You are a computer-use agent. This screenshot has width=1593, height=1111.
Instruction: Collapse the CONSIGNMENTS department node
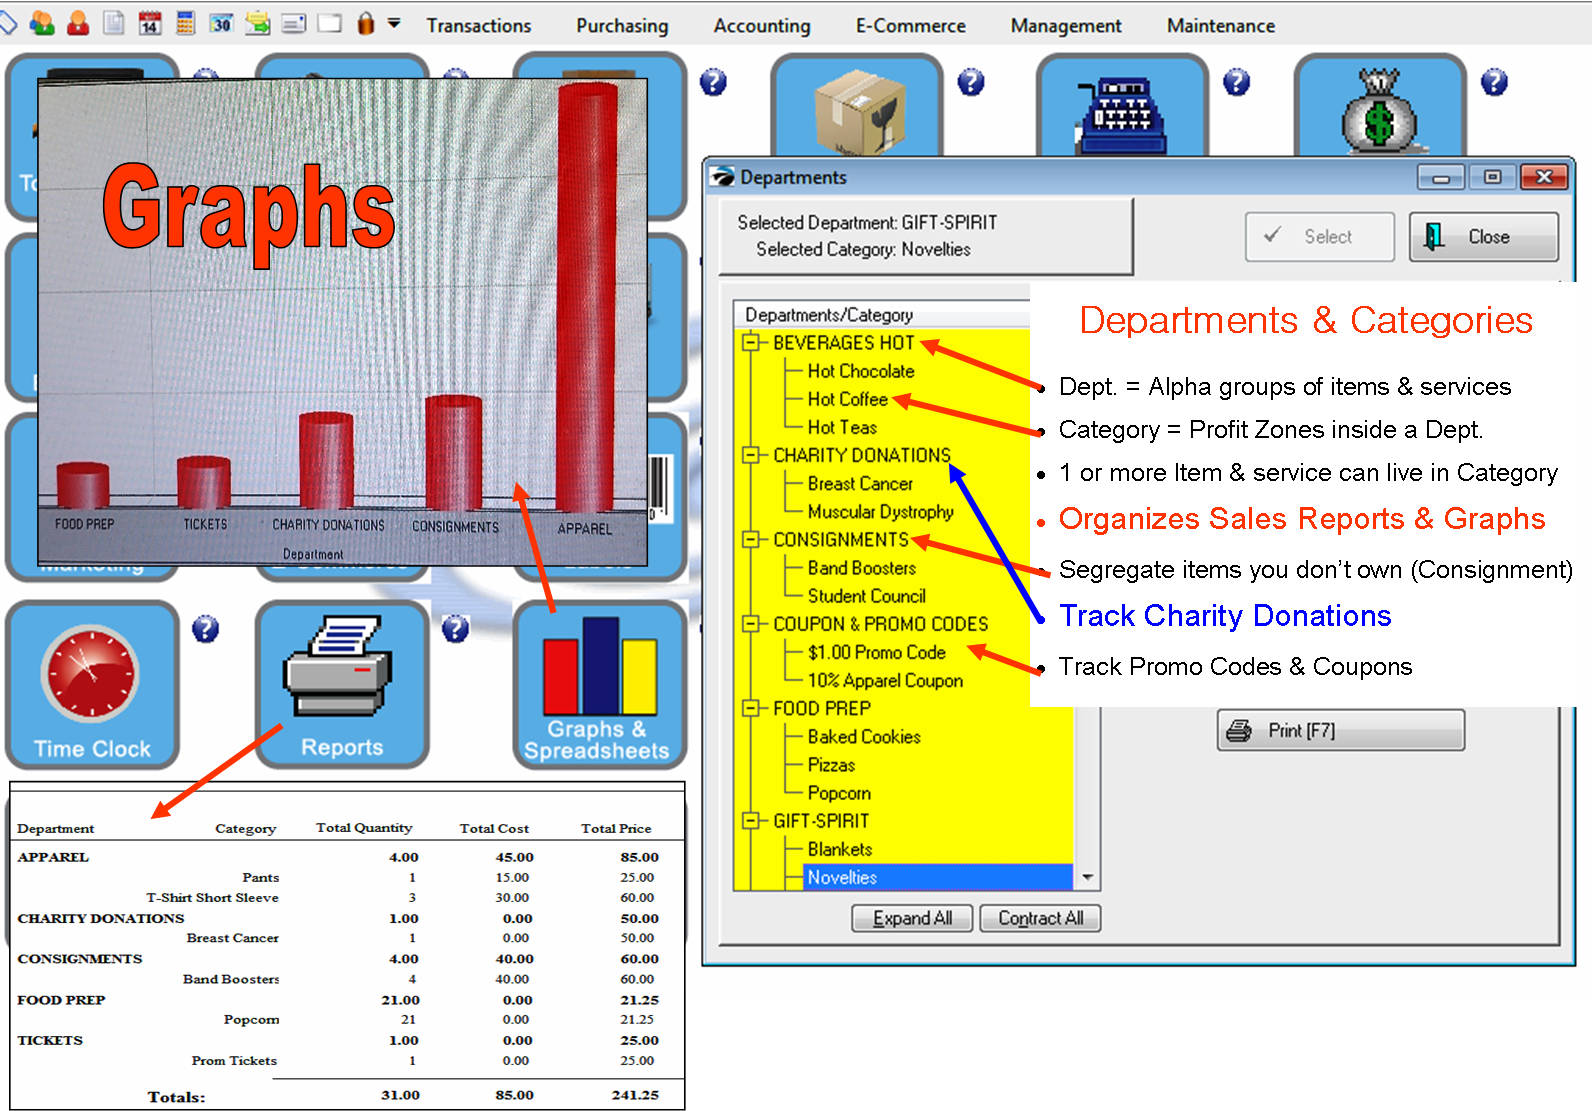tap(750, 540)
